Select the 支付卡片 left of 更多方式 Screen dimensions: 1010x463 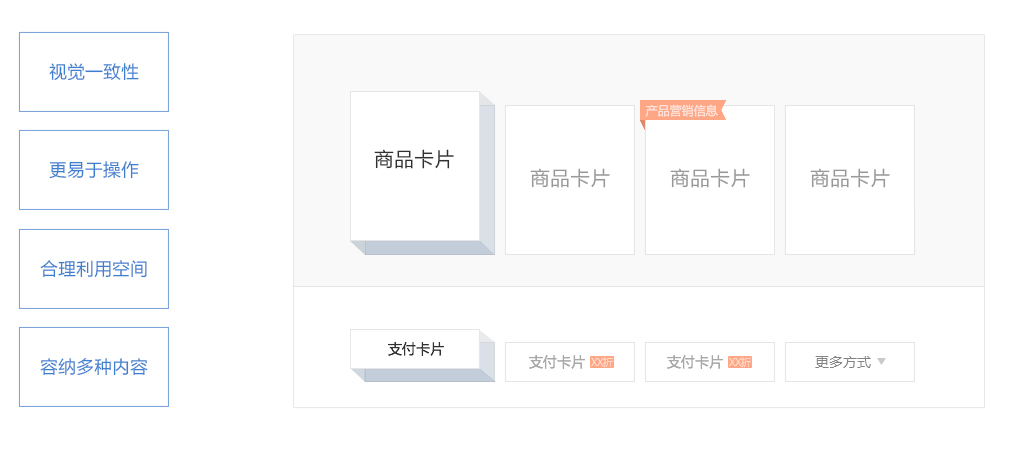710,362
